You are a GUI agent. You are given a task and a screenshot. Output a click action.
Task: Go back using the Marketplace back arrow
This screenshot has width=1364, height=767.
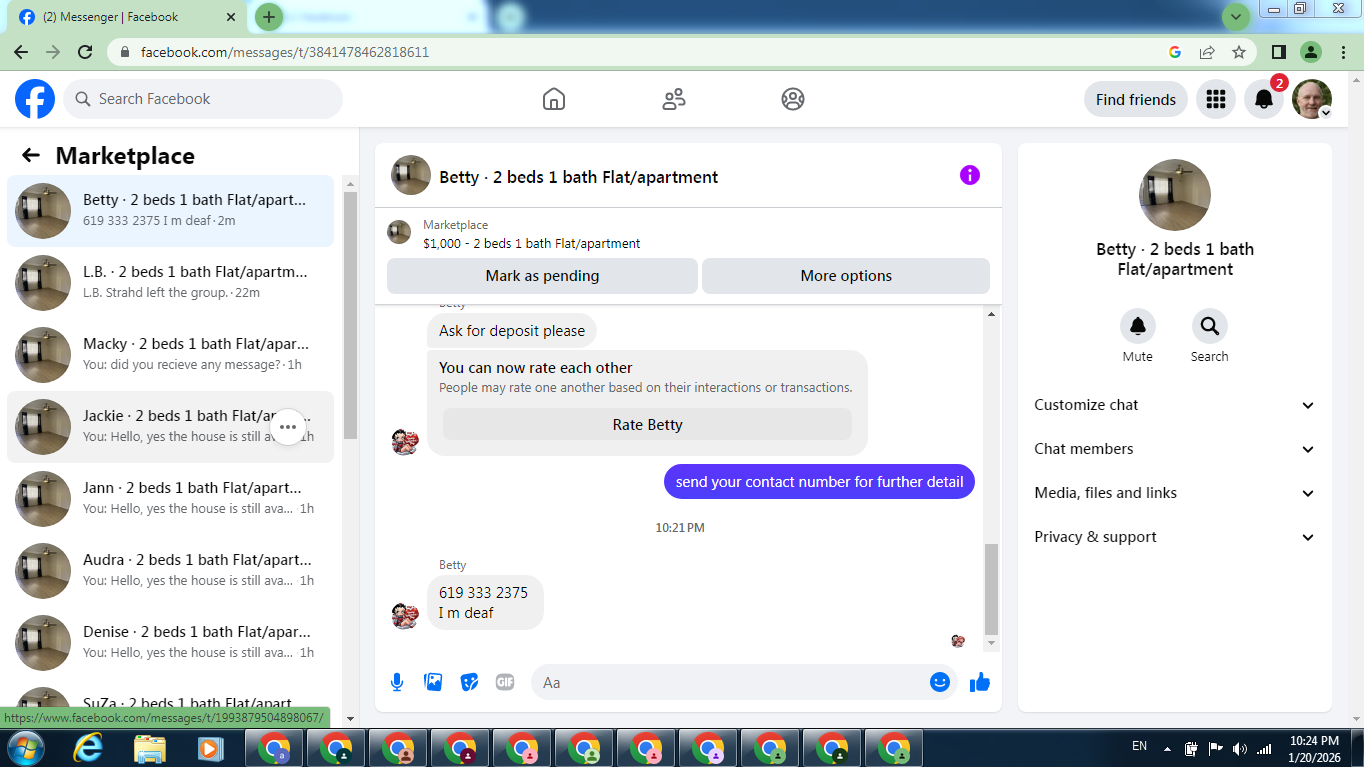pyautogui.click(x=31, y=155)
